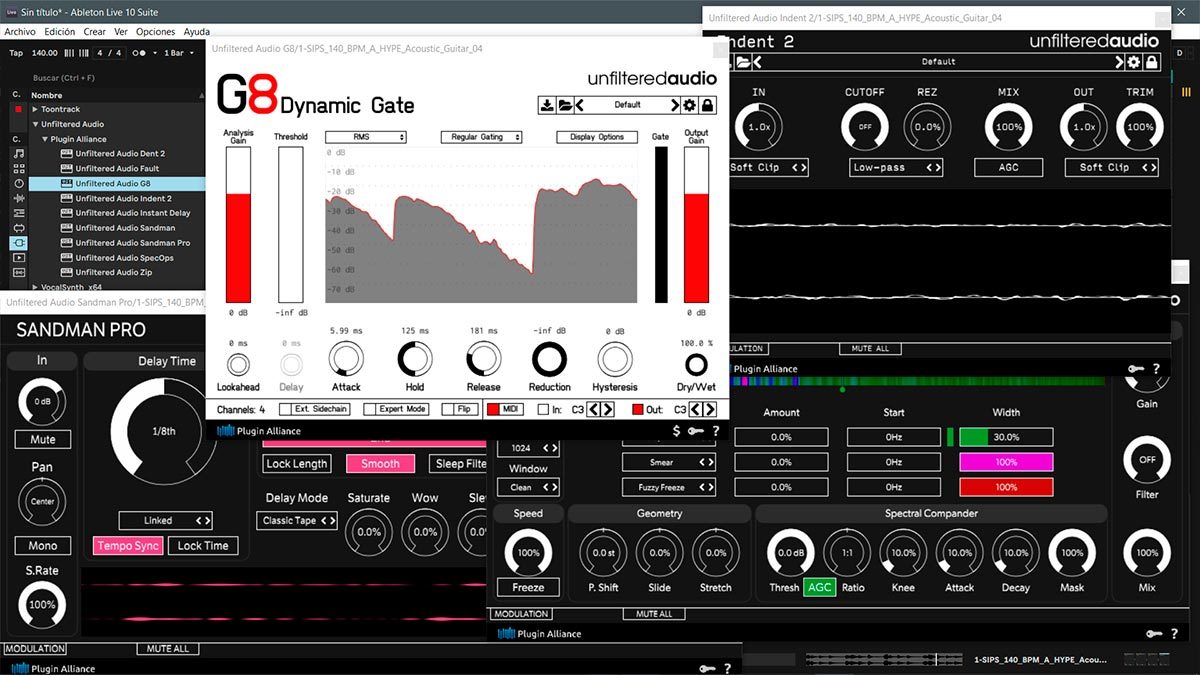Open MIDI Effects category in browser sidebar
This screenshot has width=1200, height=675.
pyautogui.click(x=19, y=213)
